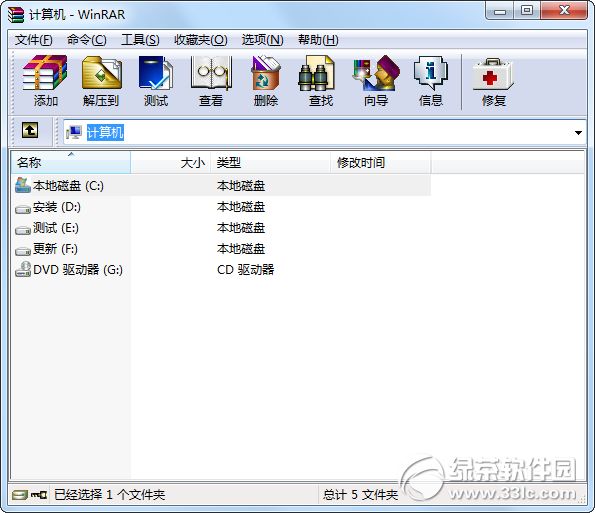Click the drive icon in status bar
Screen dimensions: 595x513
(x=19, y=495)
